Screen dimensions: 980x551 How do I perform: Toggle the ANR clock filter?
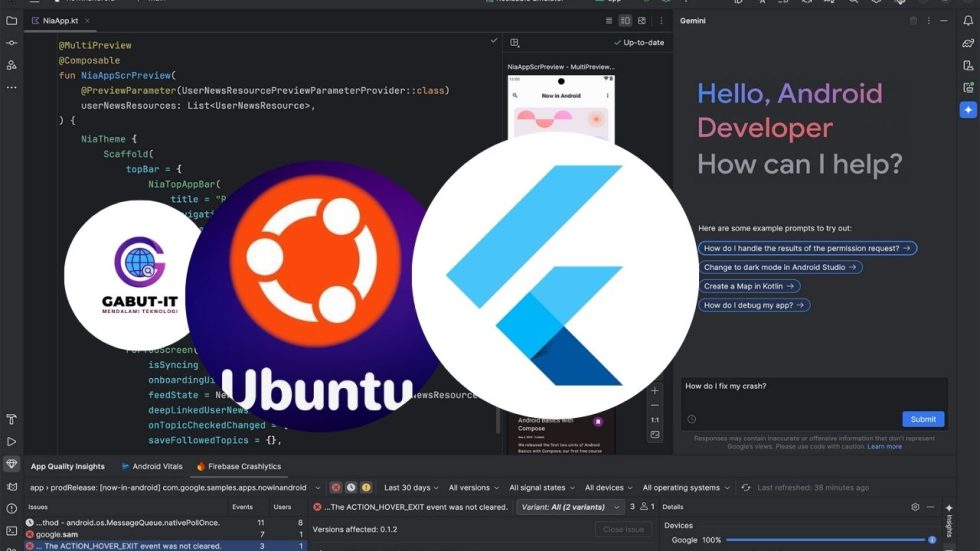coord(351,487)
